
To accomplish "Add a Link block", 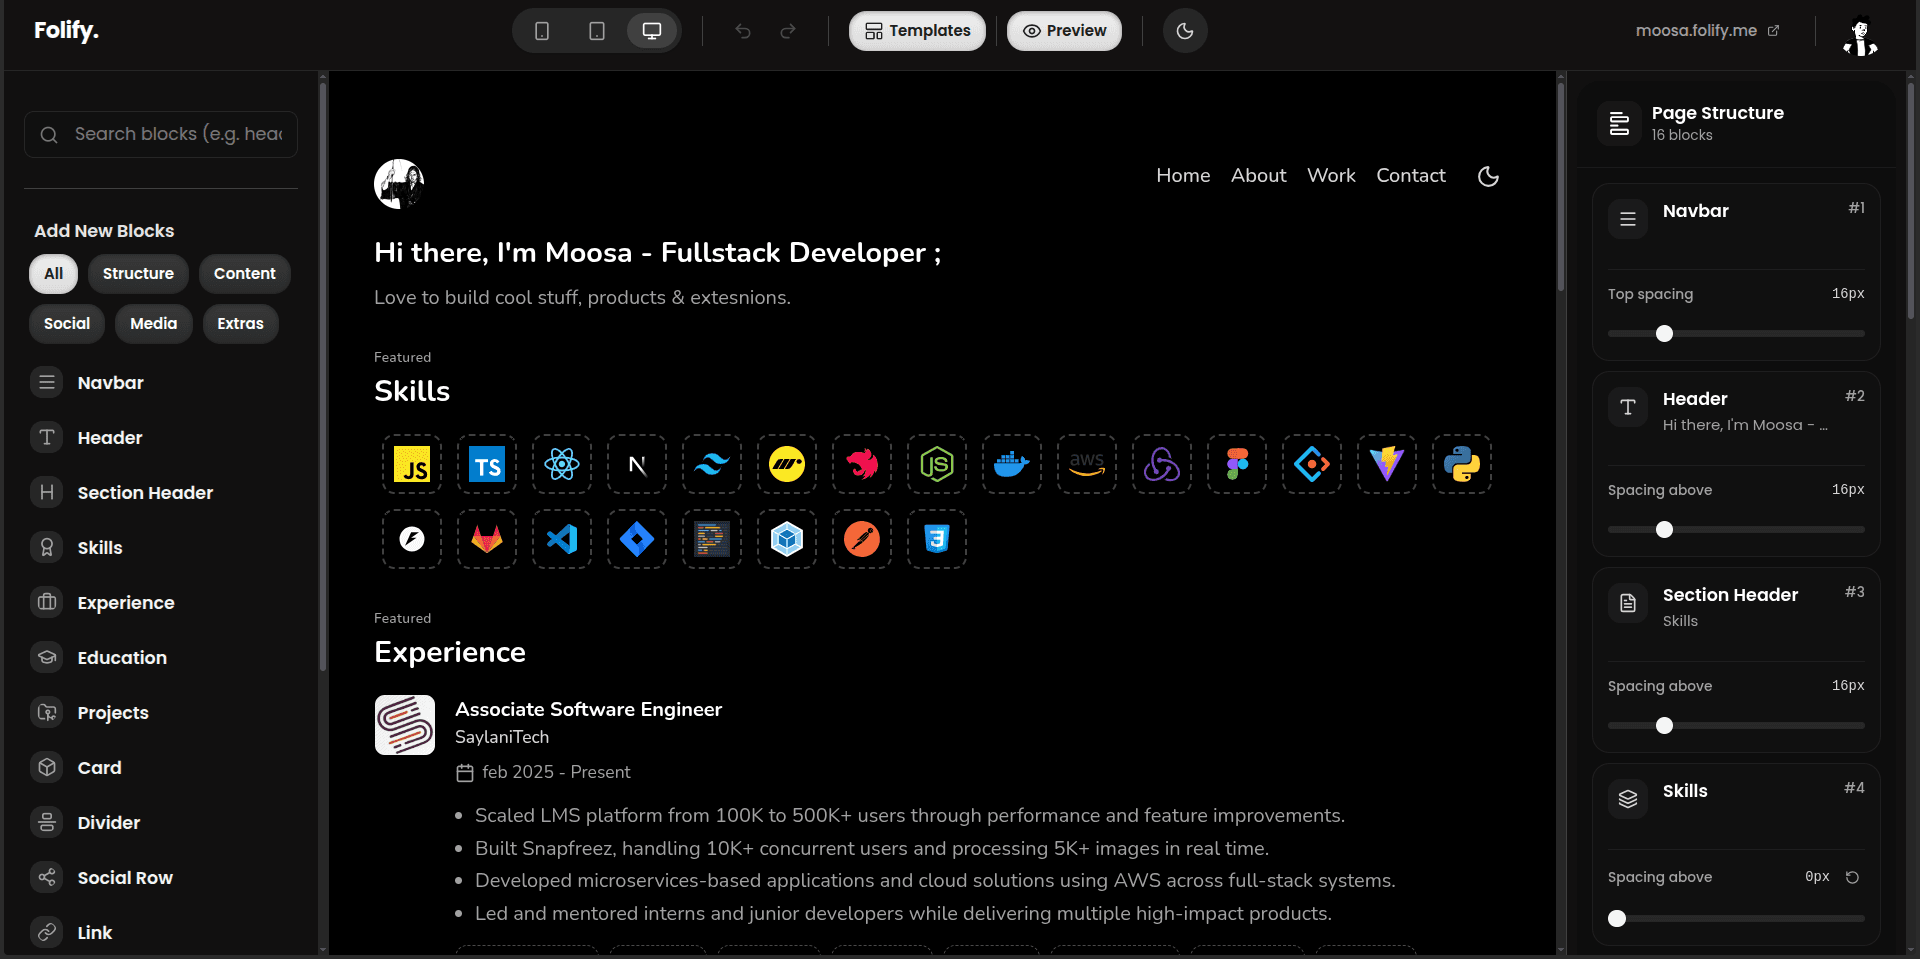I will click(160, 933).
